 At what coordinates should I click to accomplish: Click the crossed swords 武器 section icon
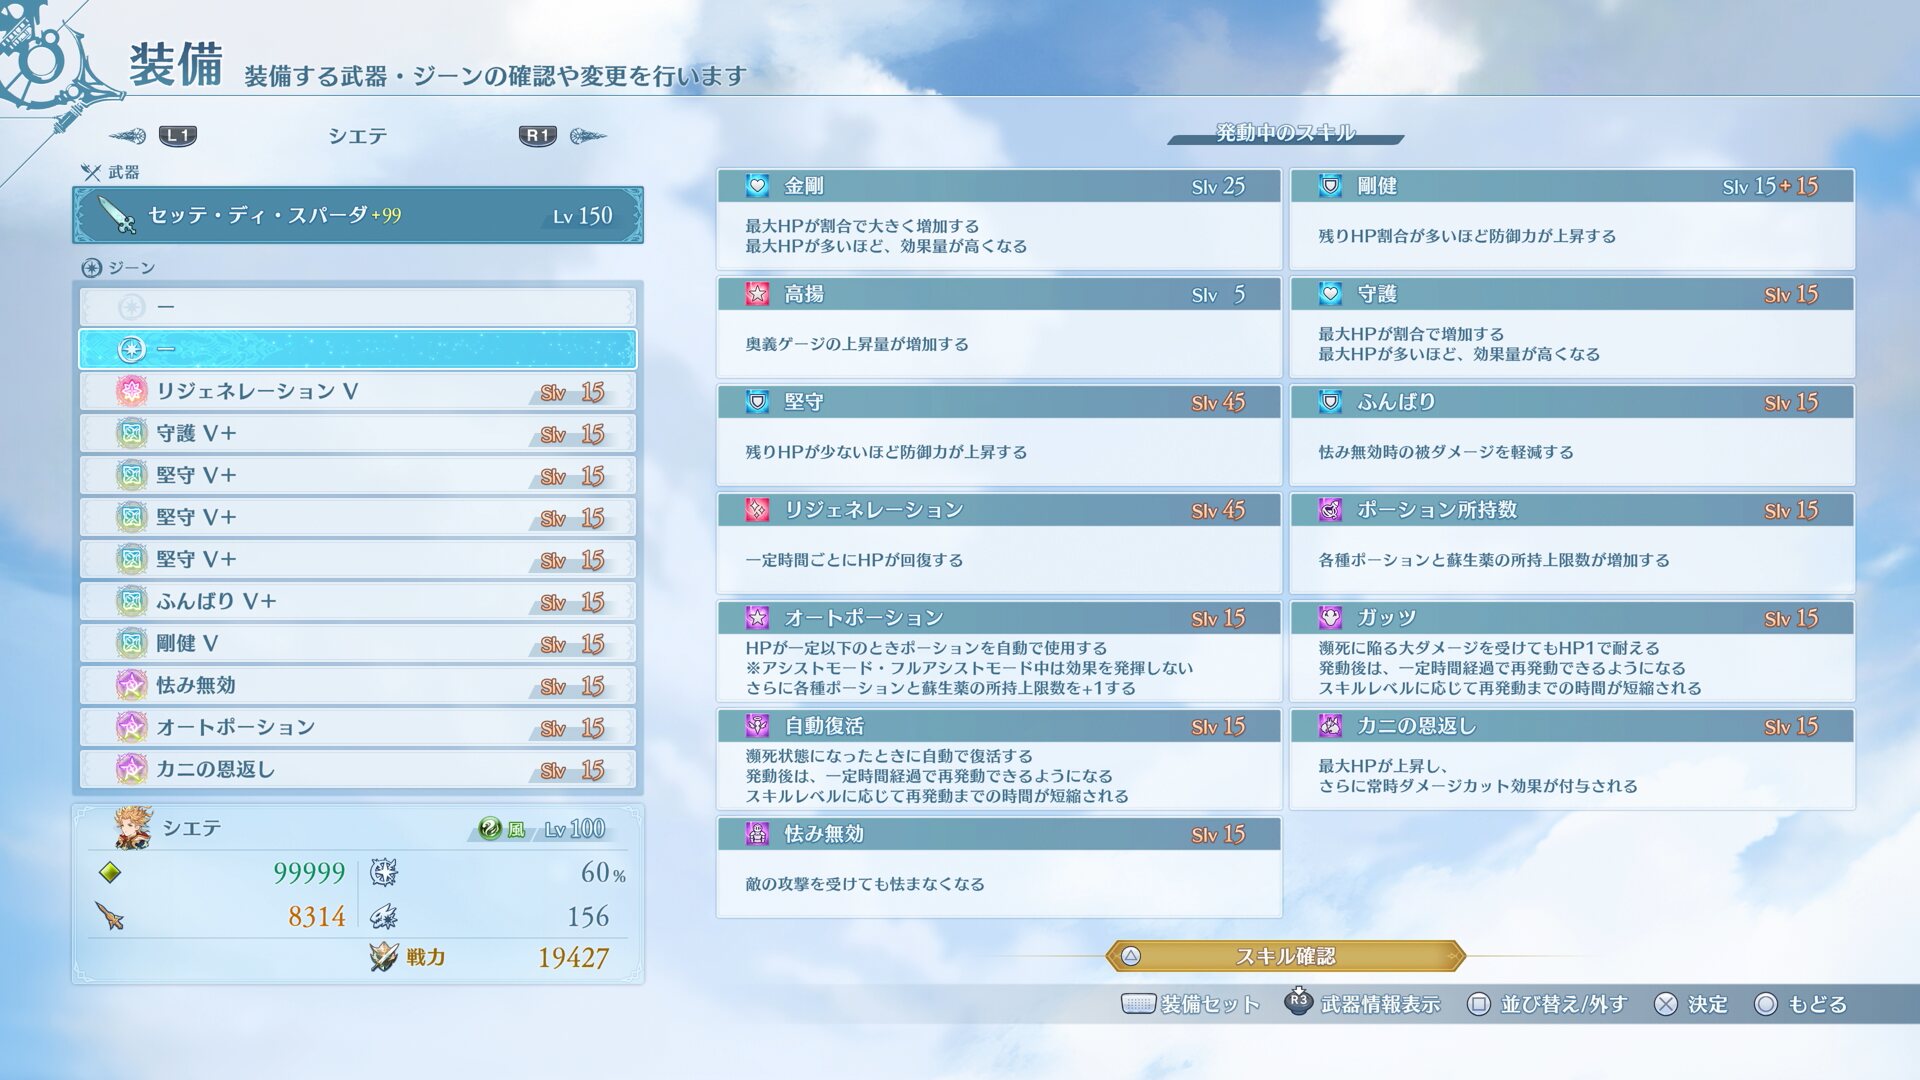pos(91,172)
